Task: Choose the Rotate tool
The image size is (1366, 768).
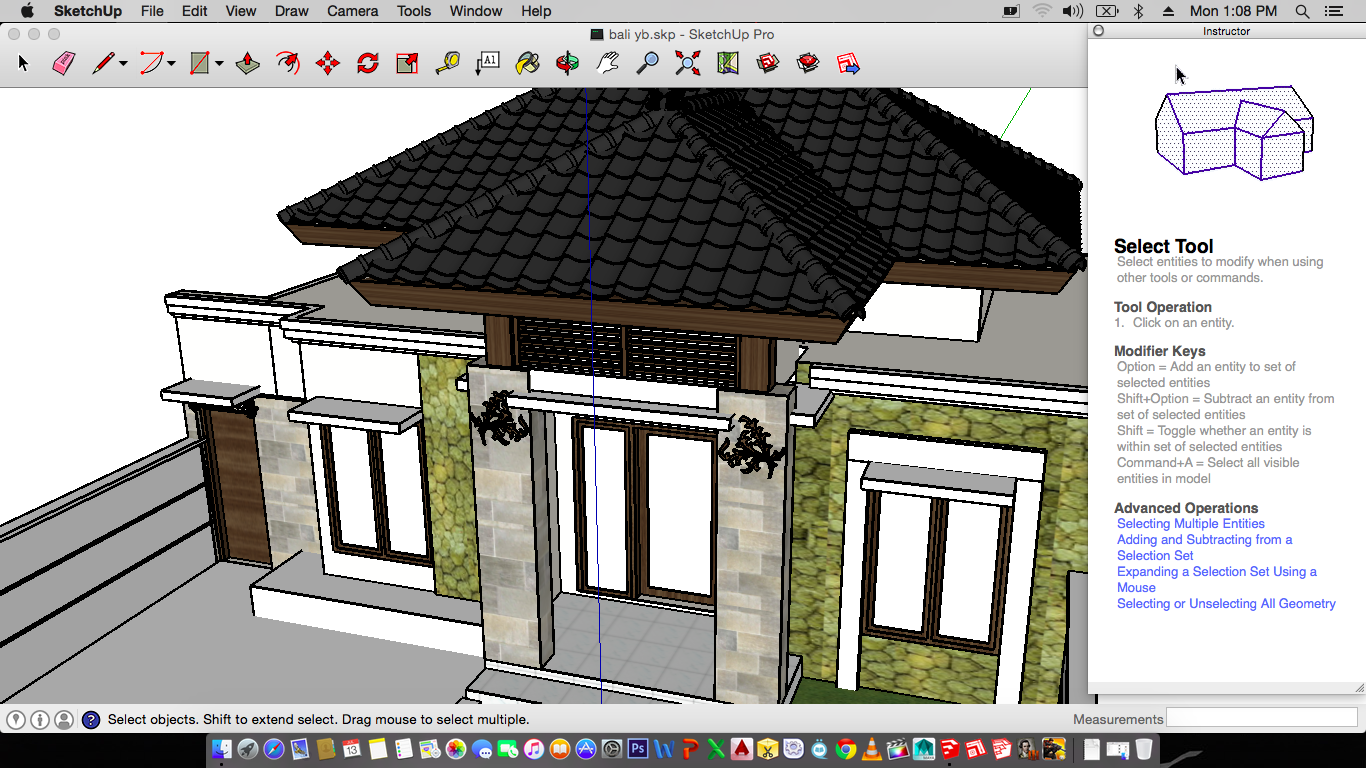Action: point(368,64)
